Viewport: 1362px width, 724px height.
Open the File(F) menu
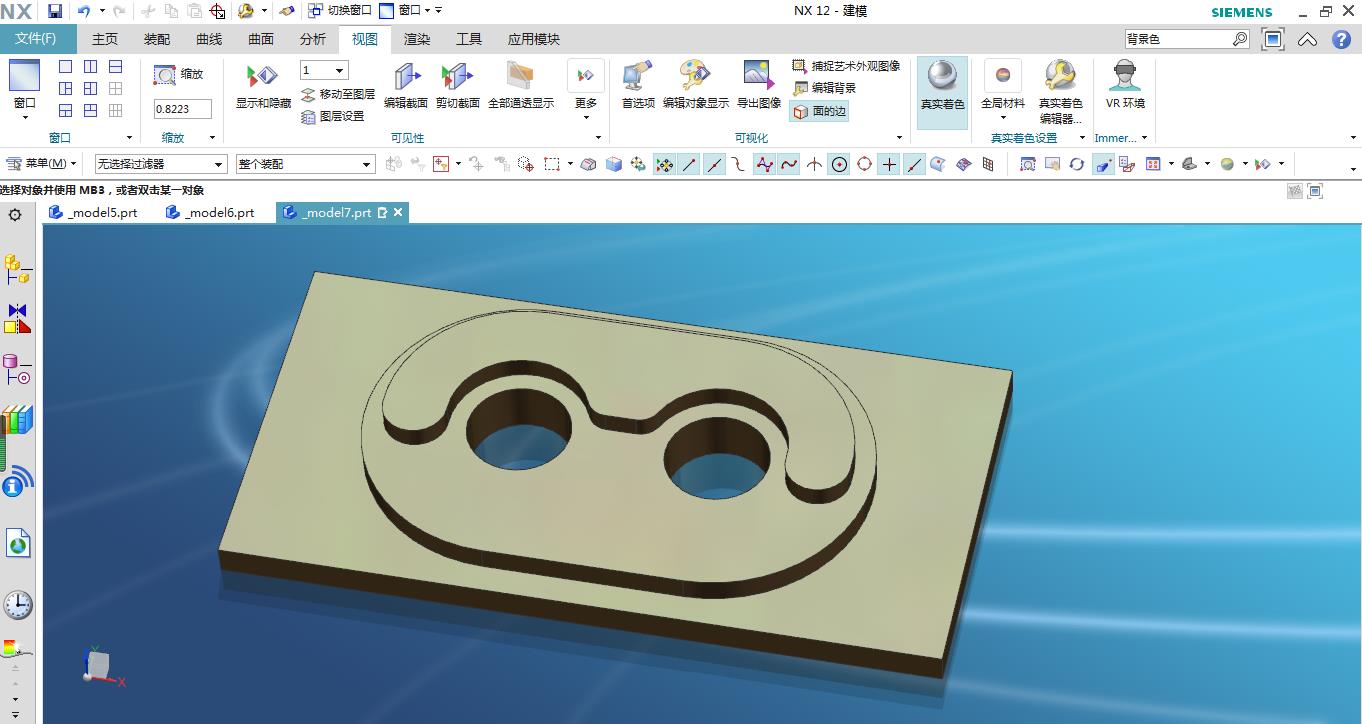36,39
